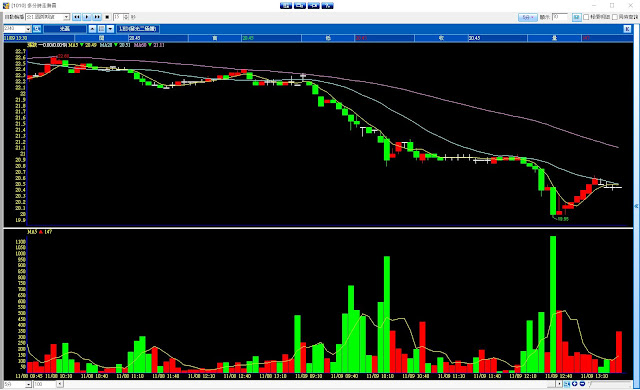Click the red high price value in header
The width and height of the screenshot is (640, 390).
click(361, 38)
